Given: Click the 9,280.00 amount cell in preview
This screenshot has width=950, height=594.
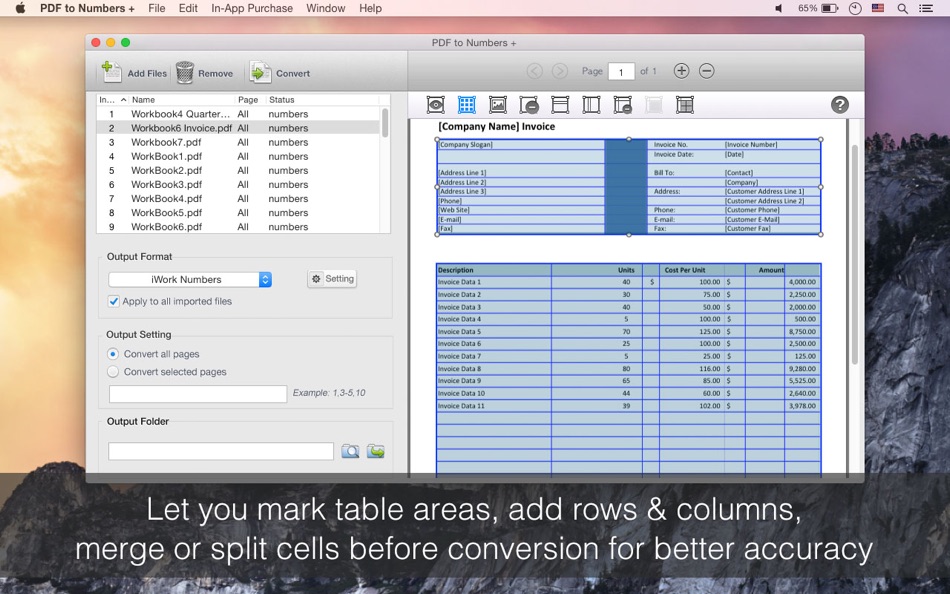Looking at the screenshot, I should tap(802, 369).
